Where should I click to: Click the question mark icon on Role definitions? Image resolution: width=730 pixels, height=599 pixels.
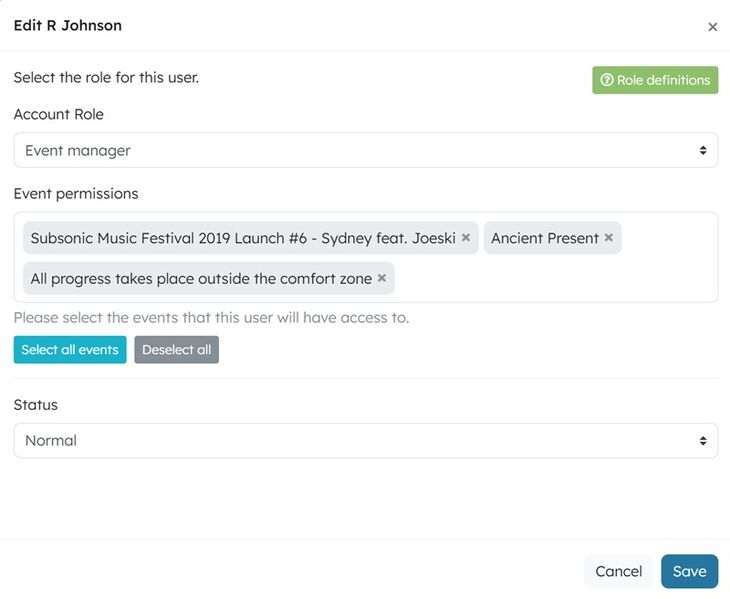click(606, 80)
